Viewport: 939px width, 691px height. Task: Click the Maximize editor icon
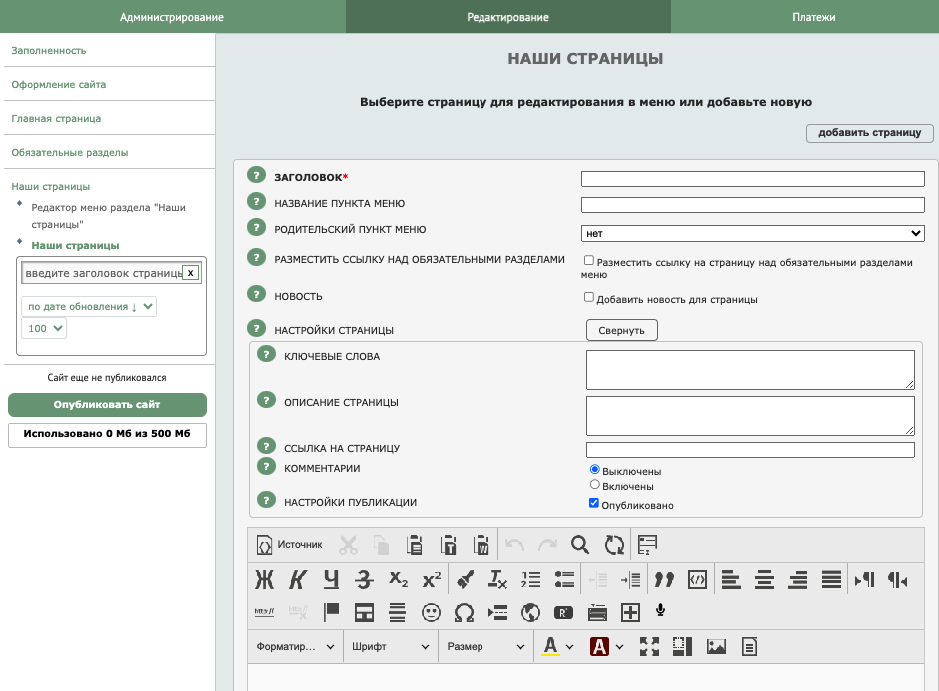[649, 646]
